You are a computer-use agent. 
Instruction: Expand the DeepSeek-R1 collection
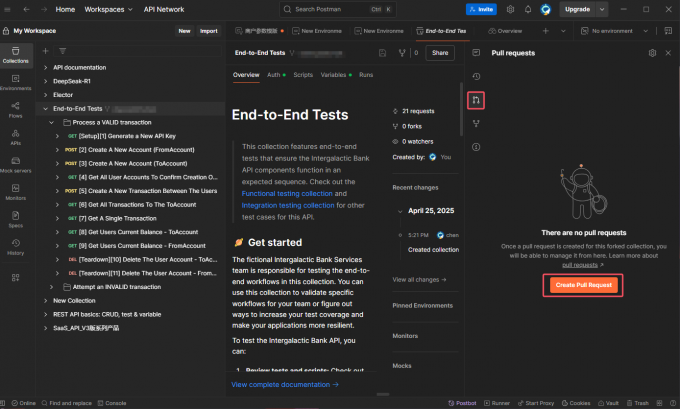click(x=46, y=81)
